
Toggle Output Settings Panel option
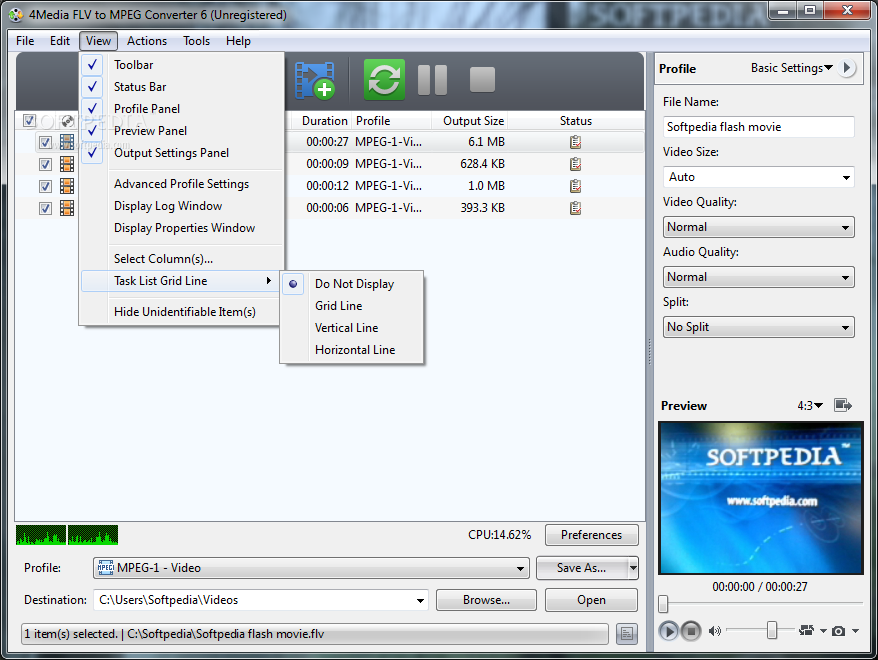[183, 153]
